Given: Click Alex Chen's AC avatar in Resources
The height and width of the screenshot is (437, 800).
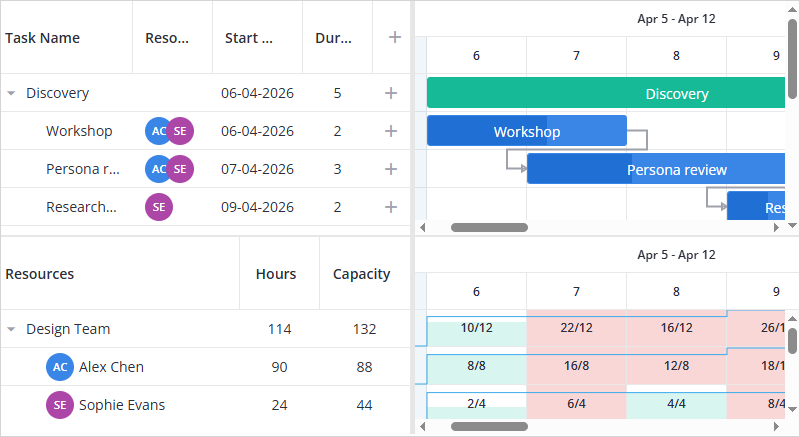Looking at the screenshot, I should tap(60, 367).
